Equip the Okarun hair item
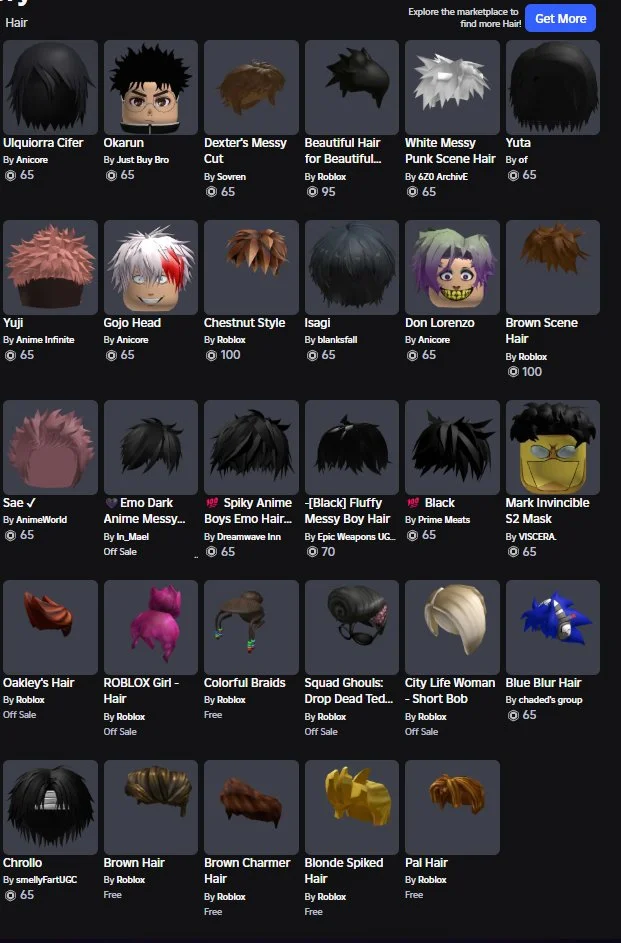The image size is (621, 943). 151,87
